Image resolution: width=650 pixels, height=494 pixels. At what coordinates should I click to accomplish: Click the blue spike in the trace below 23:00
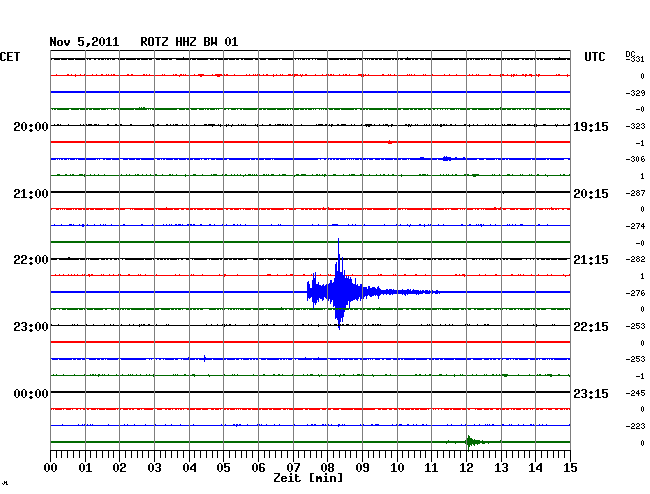205,358
